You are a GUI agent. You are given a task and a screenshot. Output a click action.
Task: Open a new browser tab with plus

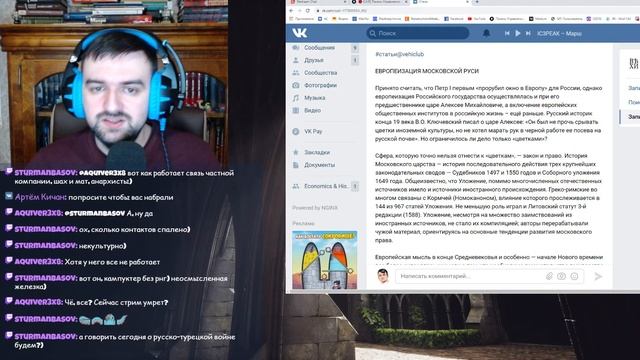tap(477, 2)
